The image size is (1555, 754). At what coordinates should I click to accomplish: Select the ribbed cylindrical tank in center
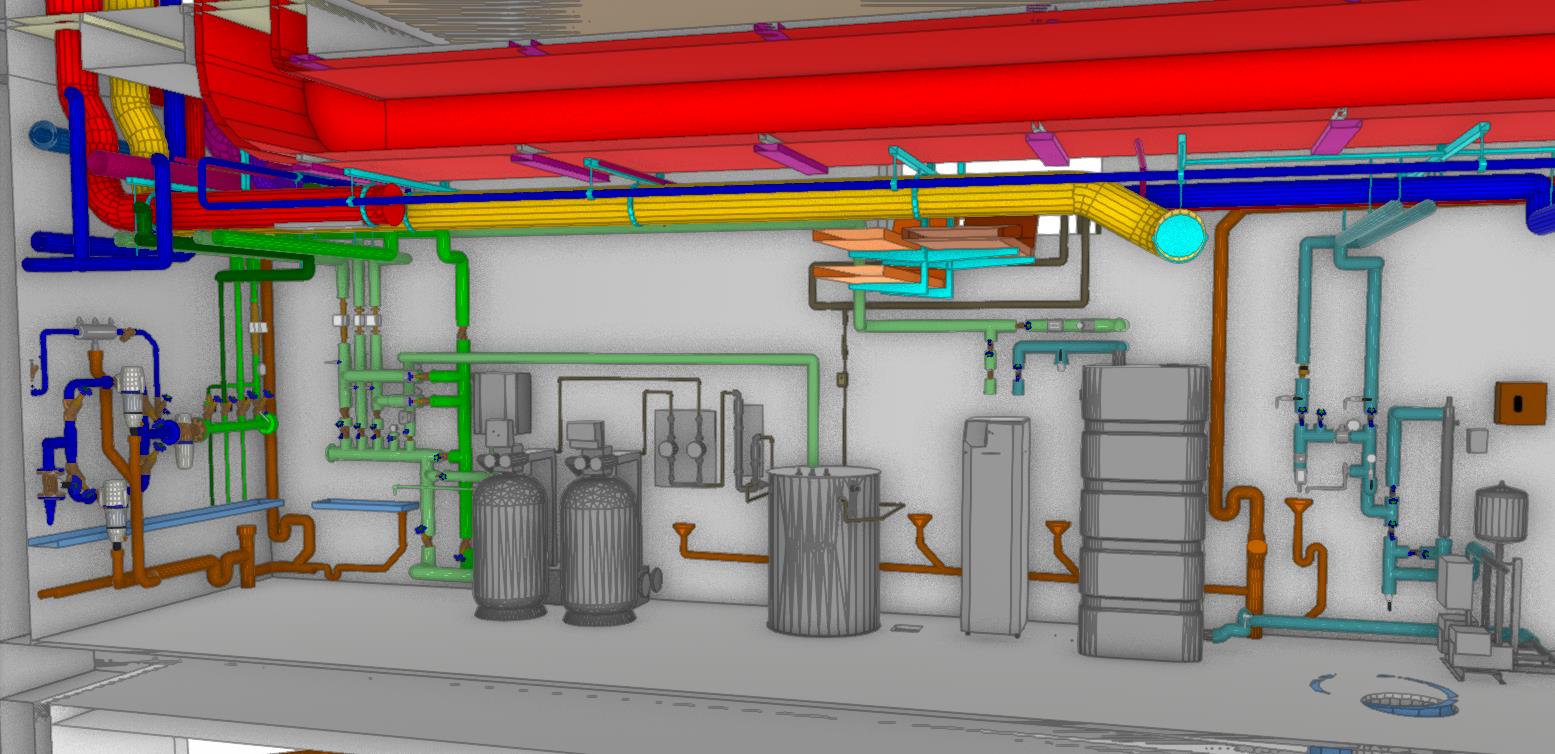pyautogui.click(x=823, y=550)
